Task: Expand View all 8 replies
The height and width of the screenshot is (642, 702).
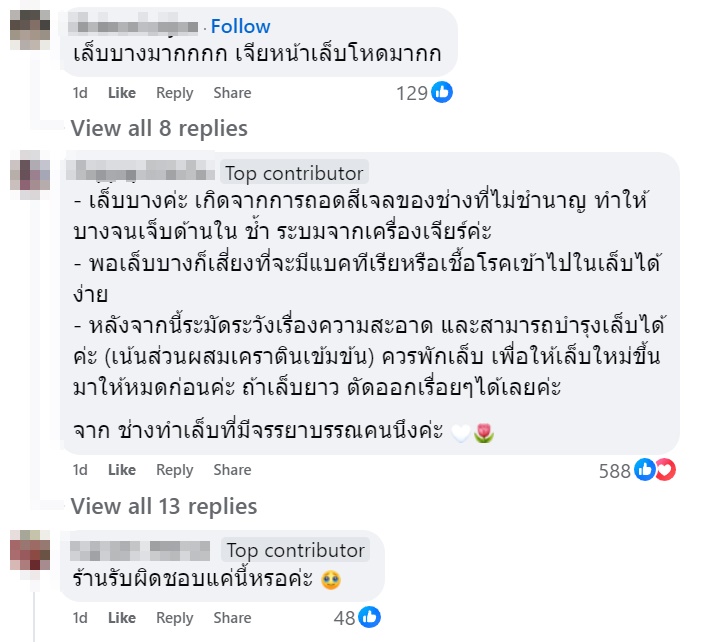Action: pyautogui.click(x=159, y=128)
